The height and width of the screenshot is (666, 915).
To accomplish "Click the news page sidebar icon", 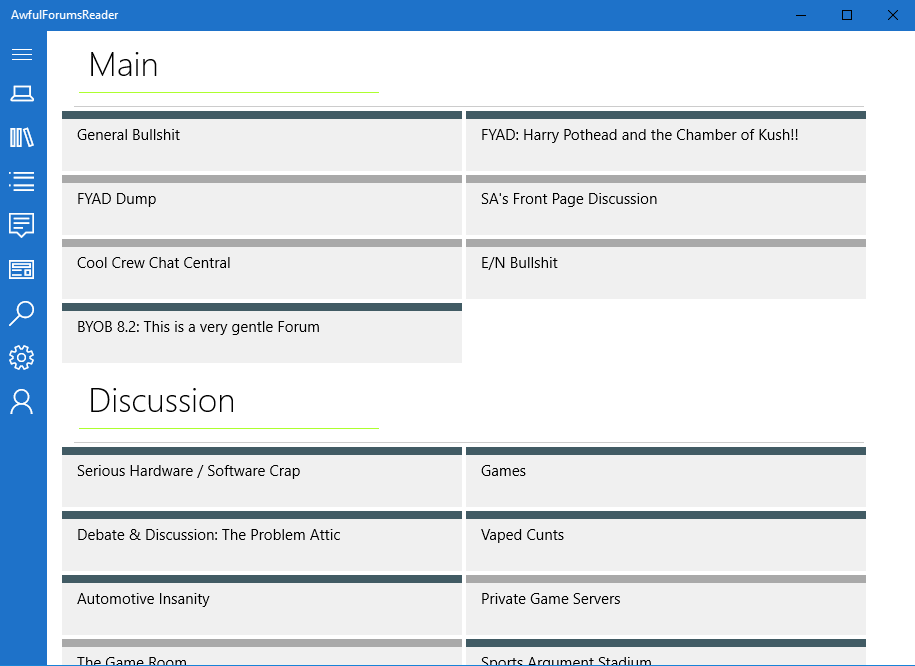I will (22, 269).
